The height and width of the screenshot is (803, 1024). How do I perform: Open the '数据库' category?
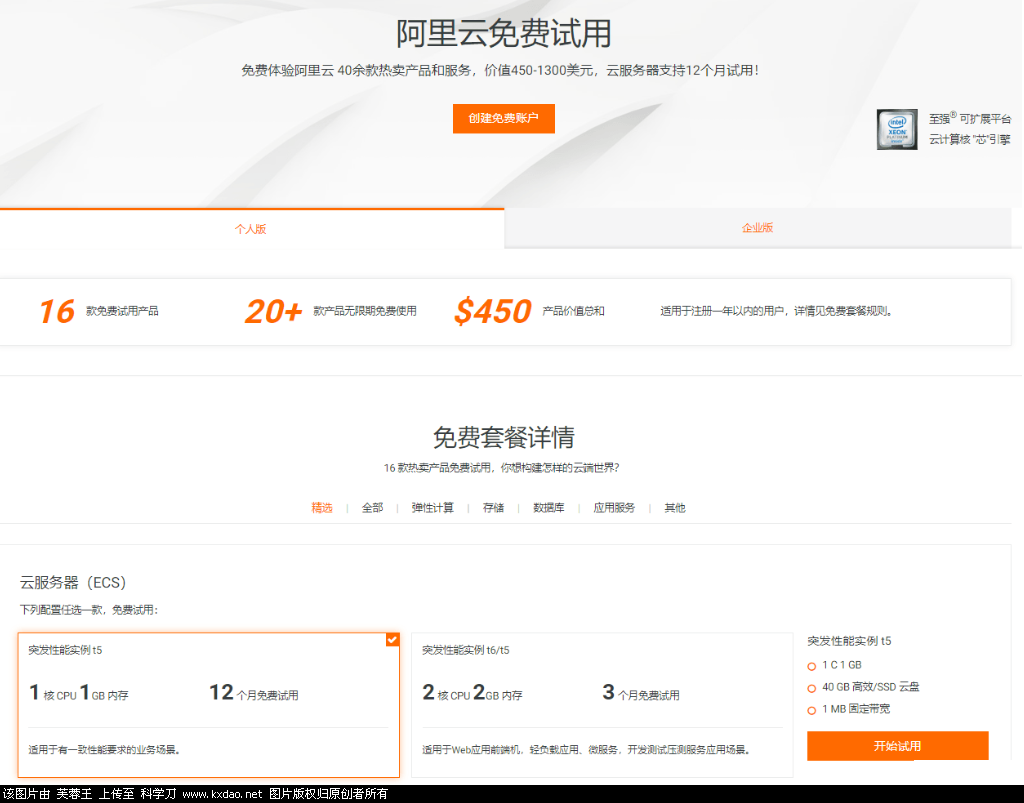tap(549, 508)
